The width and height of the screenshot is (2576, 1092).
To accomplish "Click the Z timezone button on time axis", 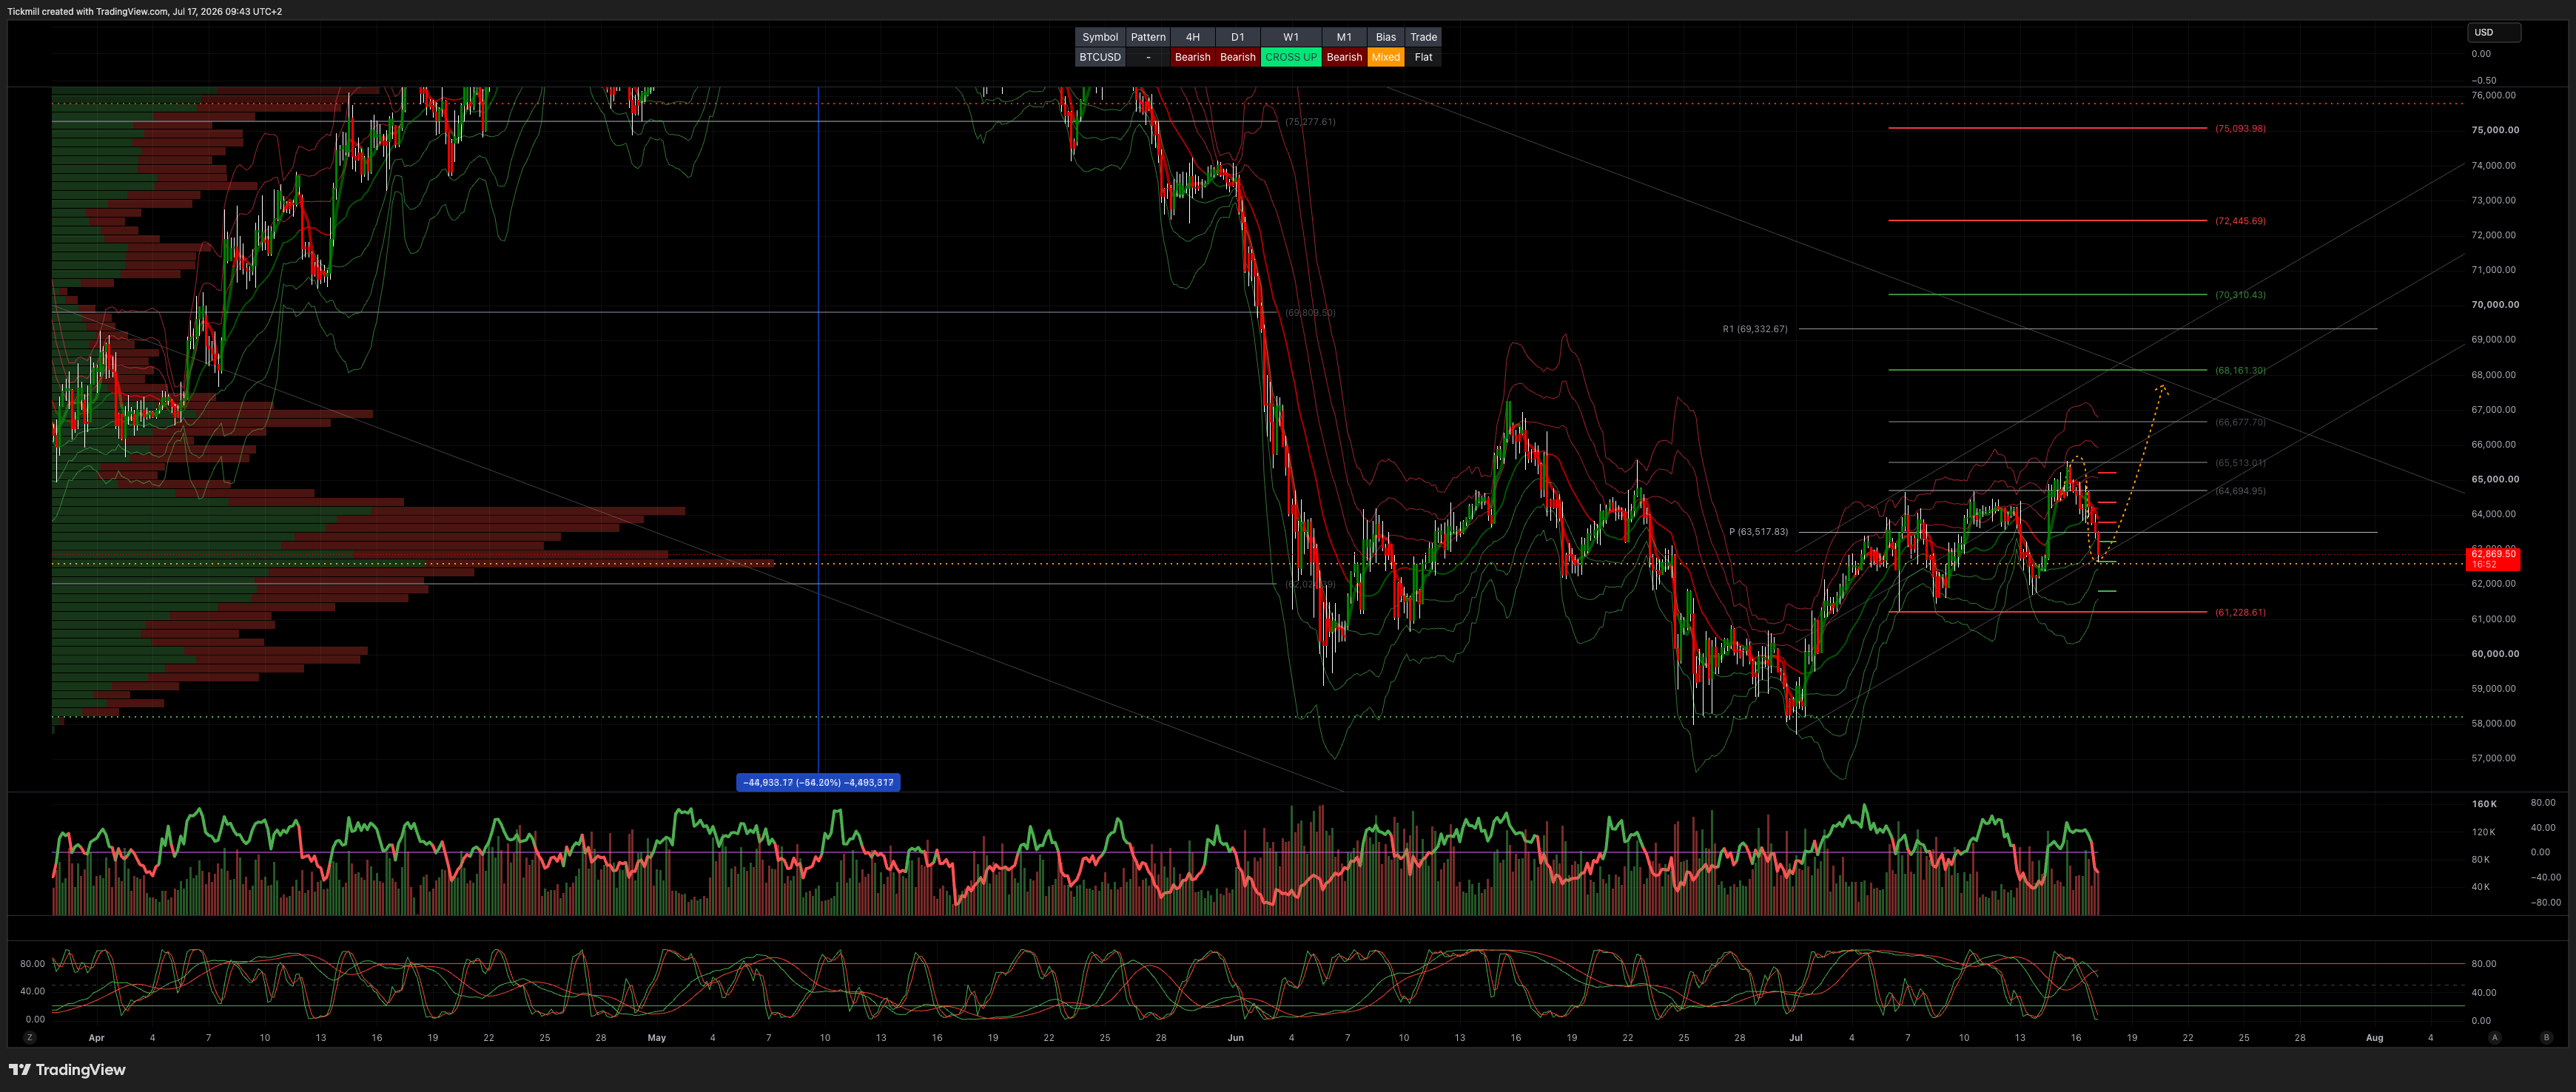I will (x=30, y=1037).
